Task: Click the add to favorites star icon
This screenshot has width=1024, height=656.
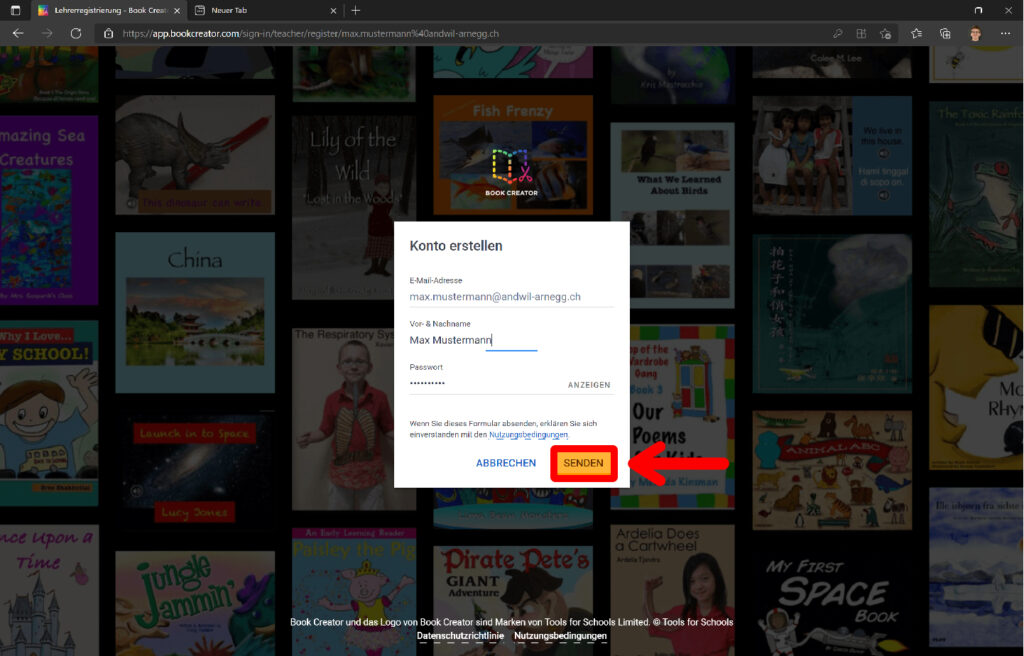Action: coord(885,33)
